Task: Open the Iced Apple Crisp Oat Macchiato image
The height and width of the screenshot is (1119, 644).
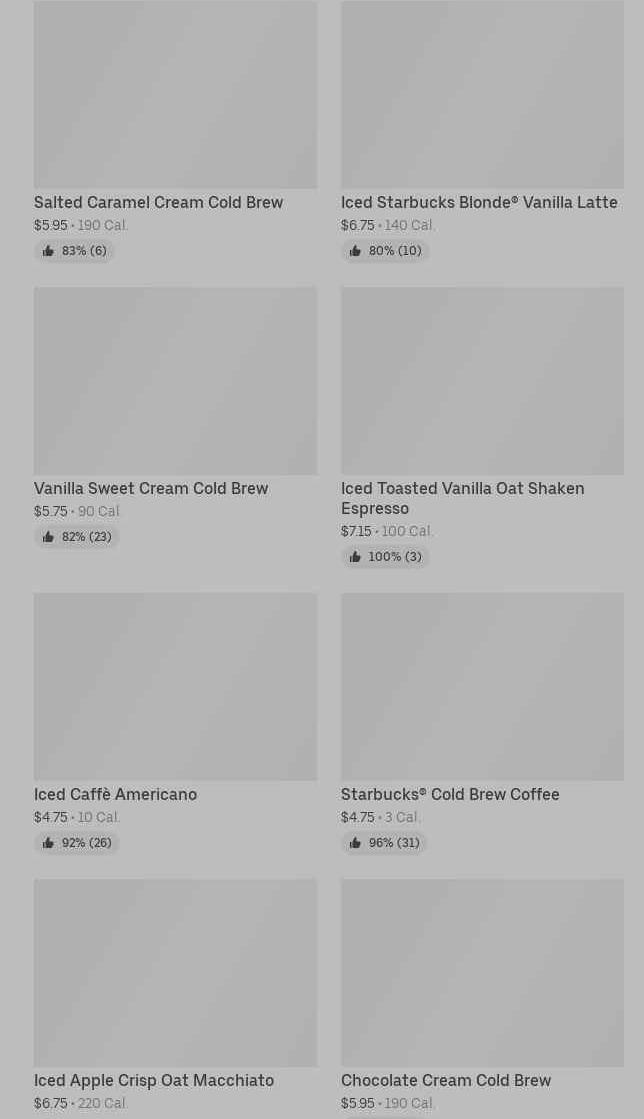Action: click(175, 973)
